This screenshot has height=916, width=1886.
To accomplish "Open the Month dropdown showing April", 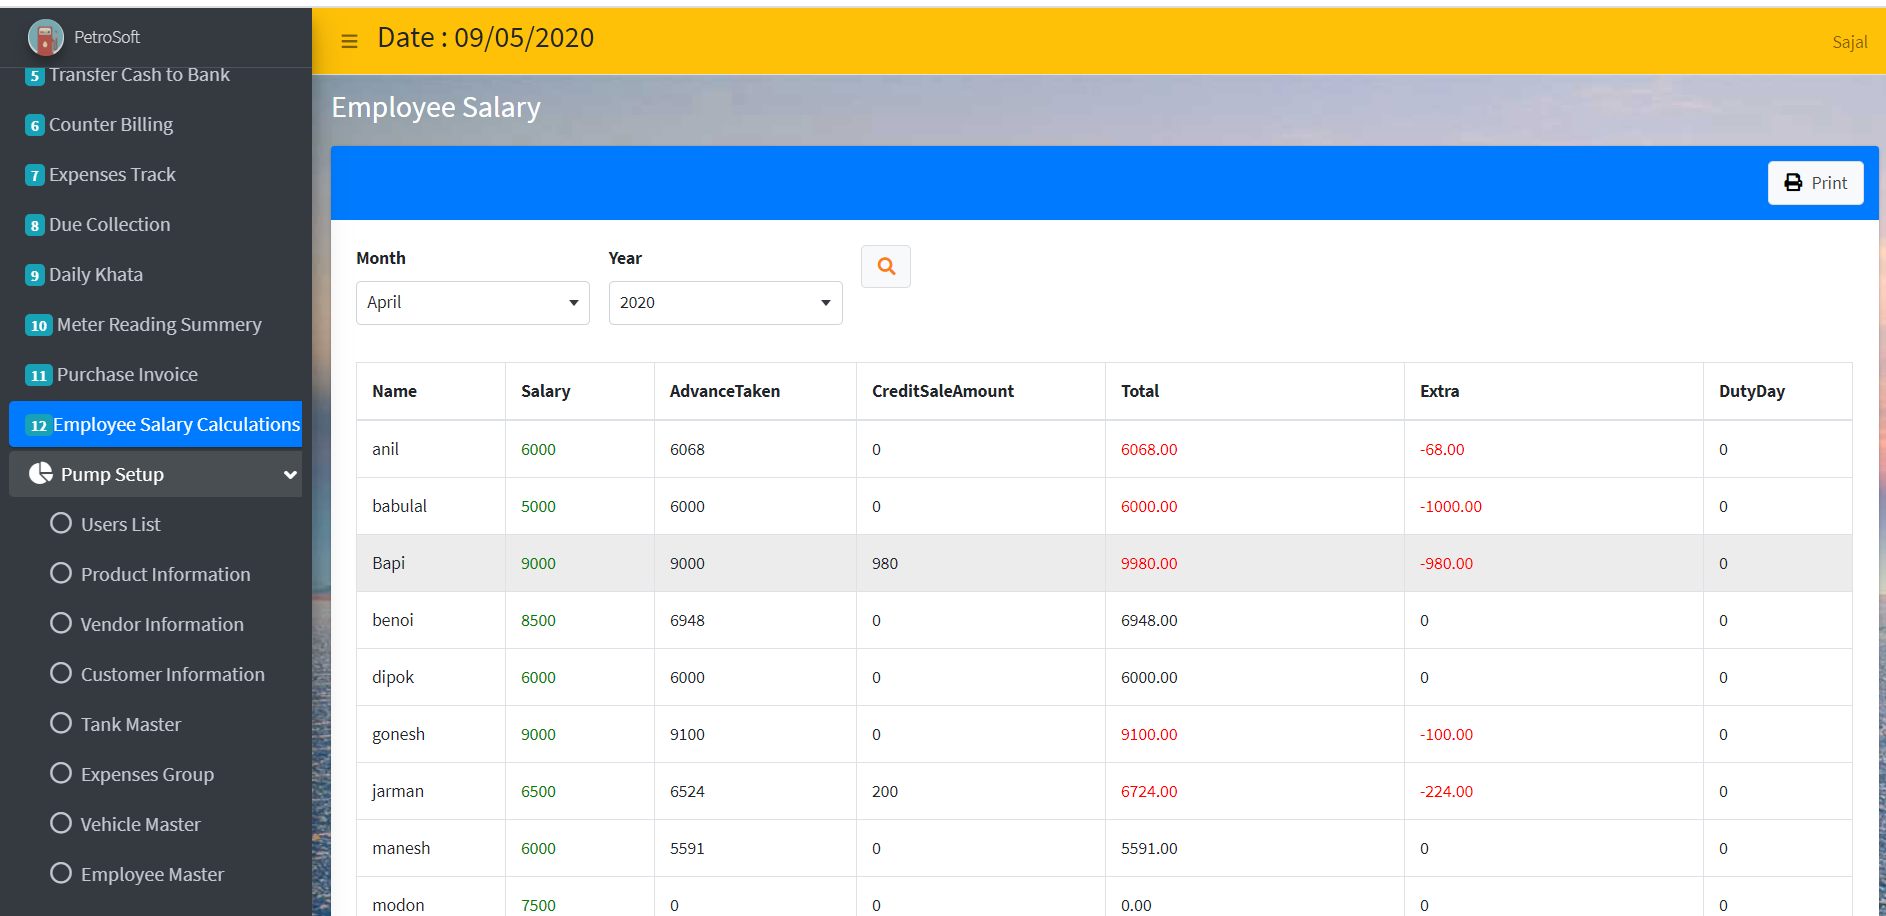I will 472,303.
